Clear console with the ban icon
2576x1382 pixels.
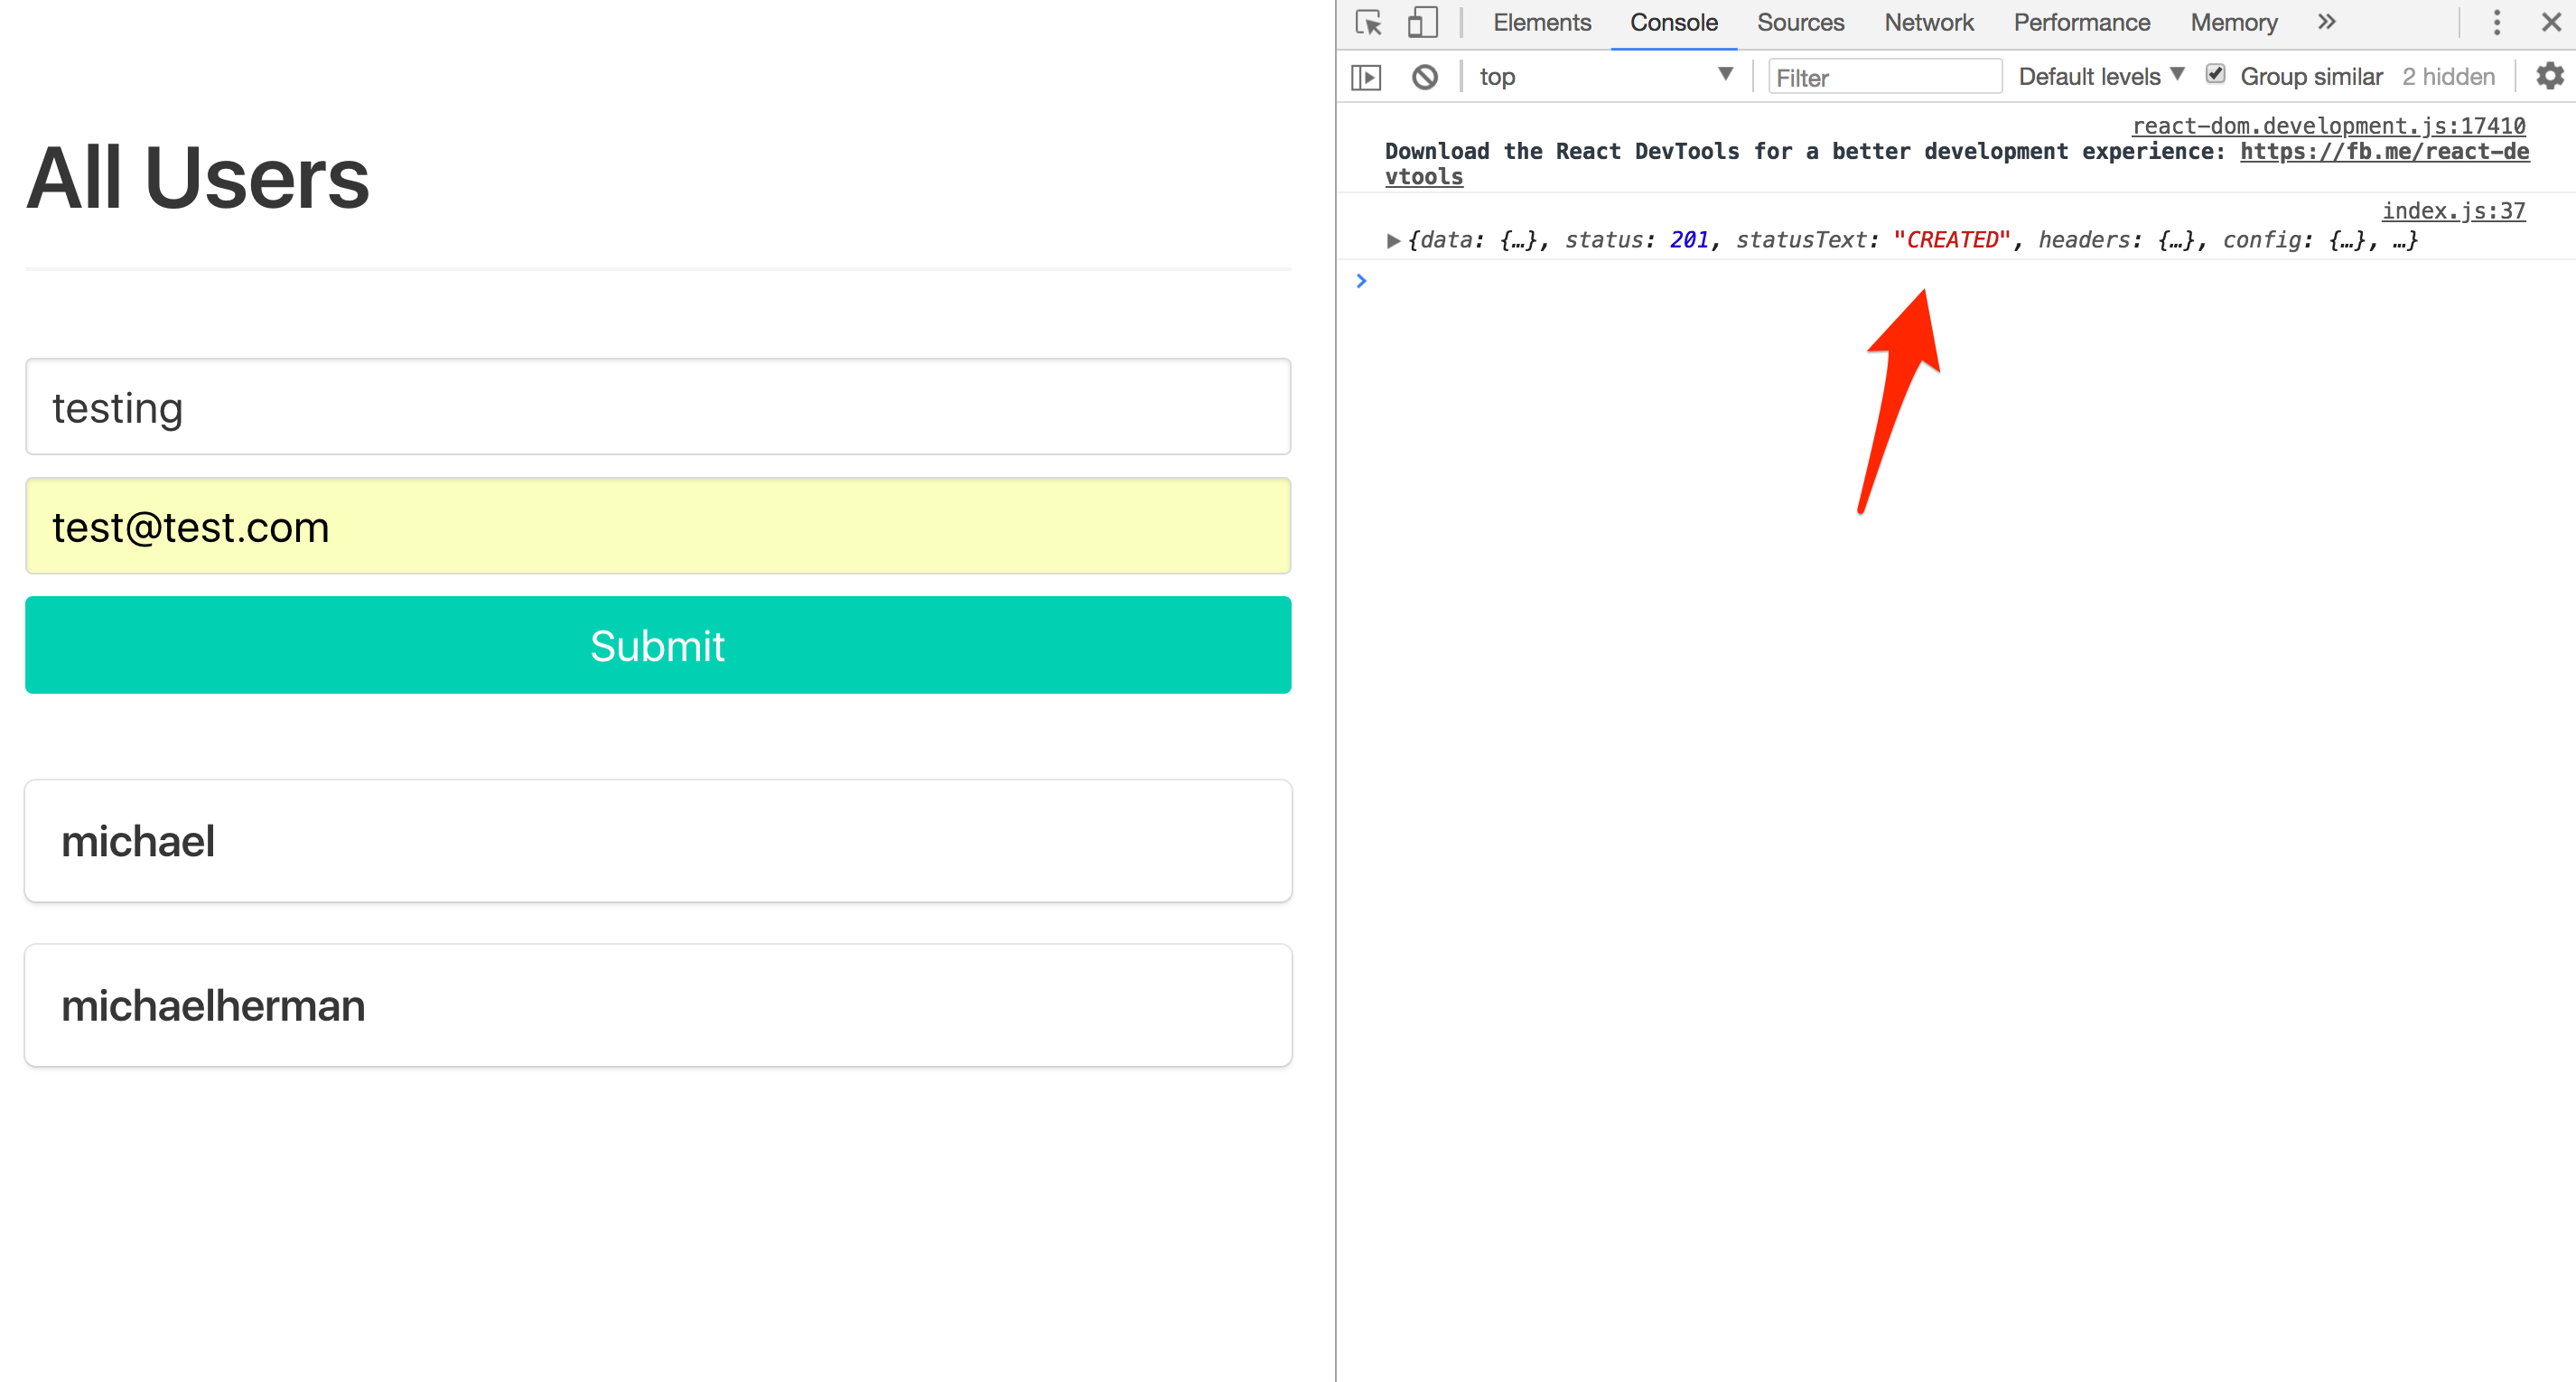(x=1425, y=77)
